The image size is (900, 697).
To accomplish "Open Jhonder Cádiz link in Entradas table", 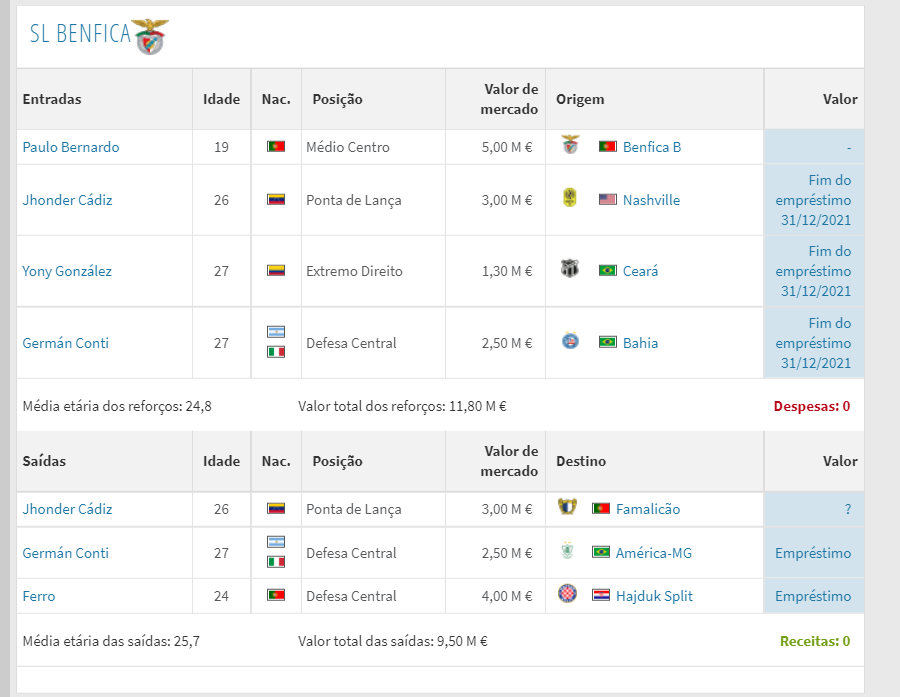I will click(67, 200).
